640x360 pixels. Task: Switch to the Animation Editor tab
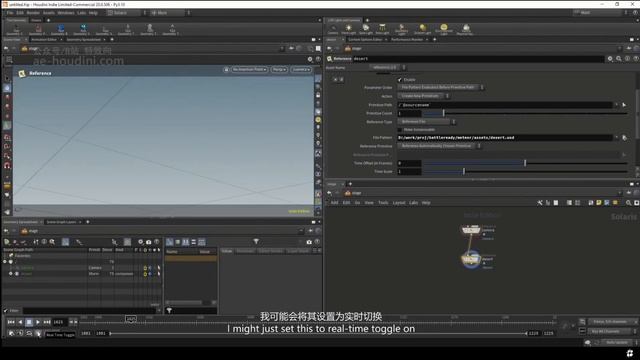(x=44, y=40)
